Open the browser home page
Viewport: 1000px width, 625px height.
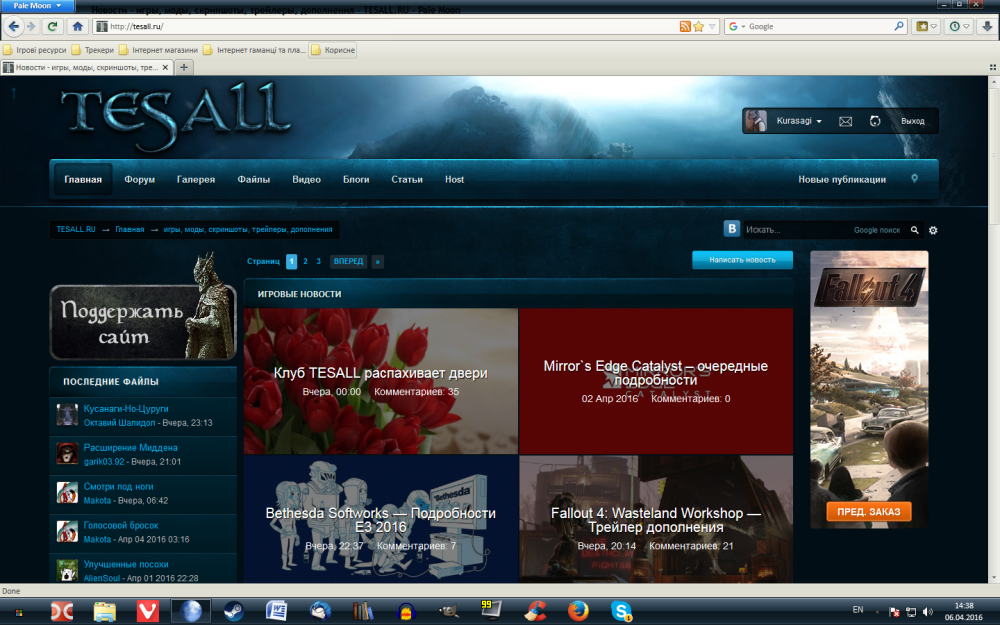pyautogui.click(x=77, y=26)
